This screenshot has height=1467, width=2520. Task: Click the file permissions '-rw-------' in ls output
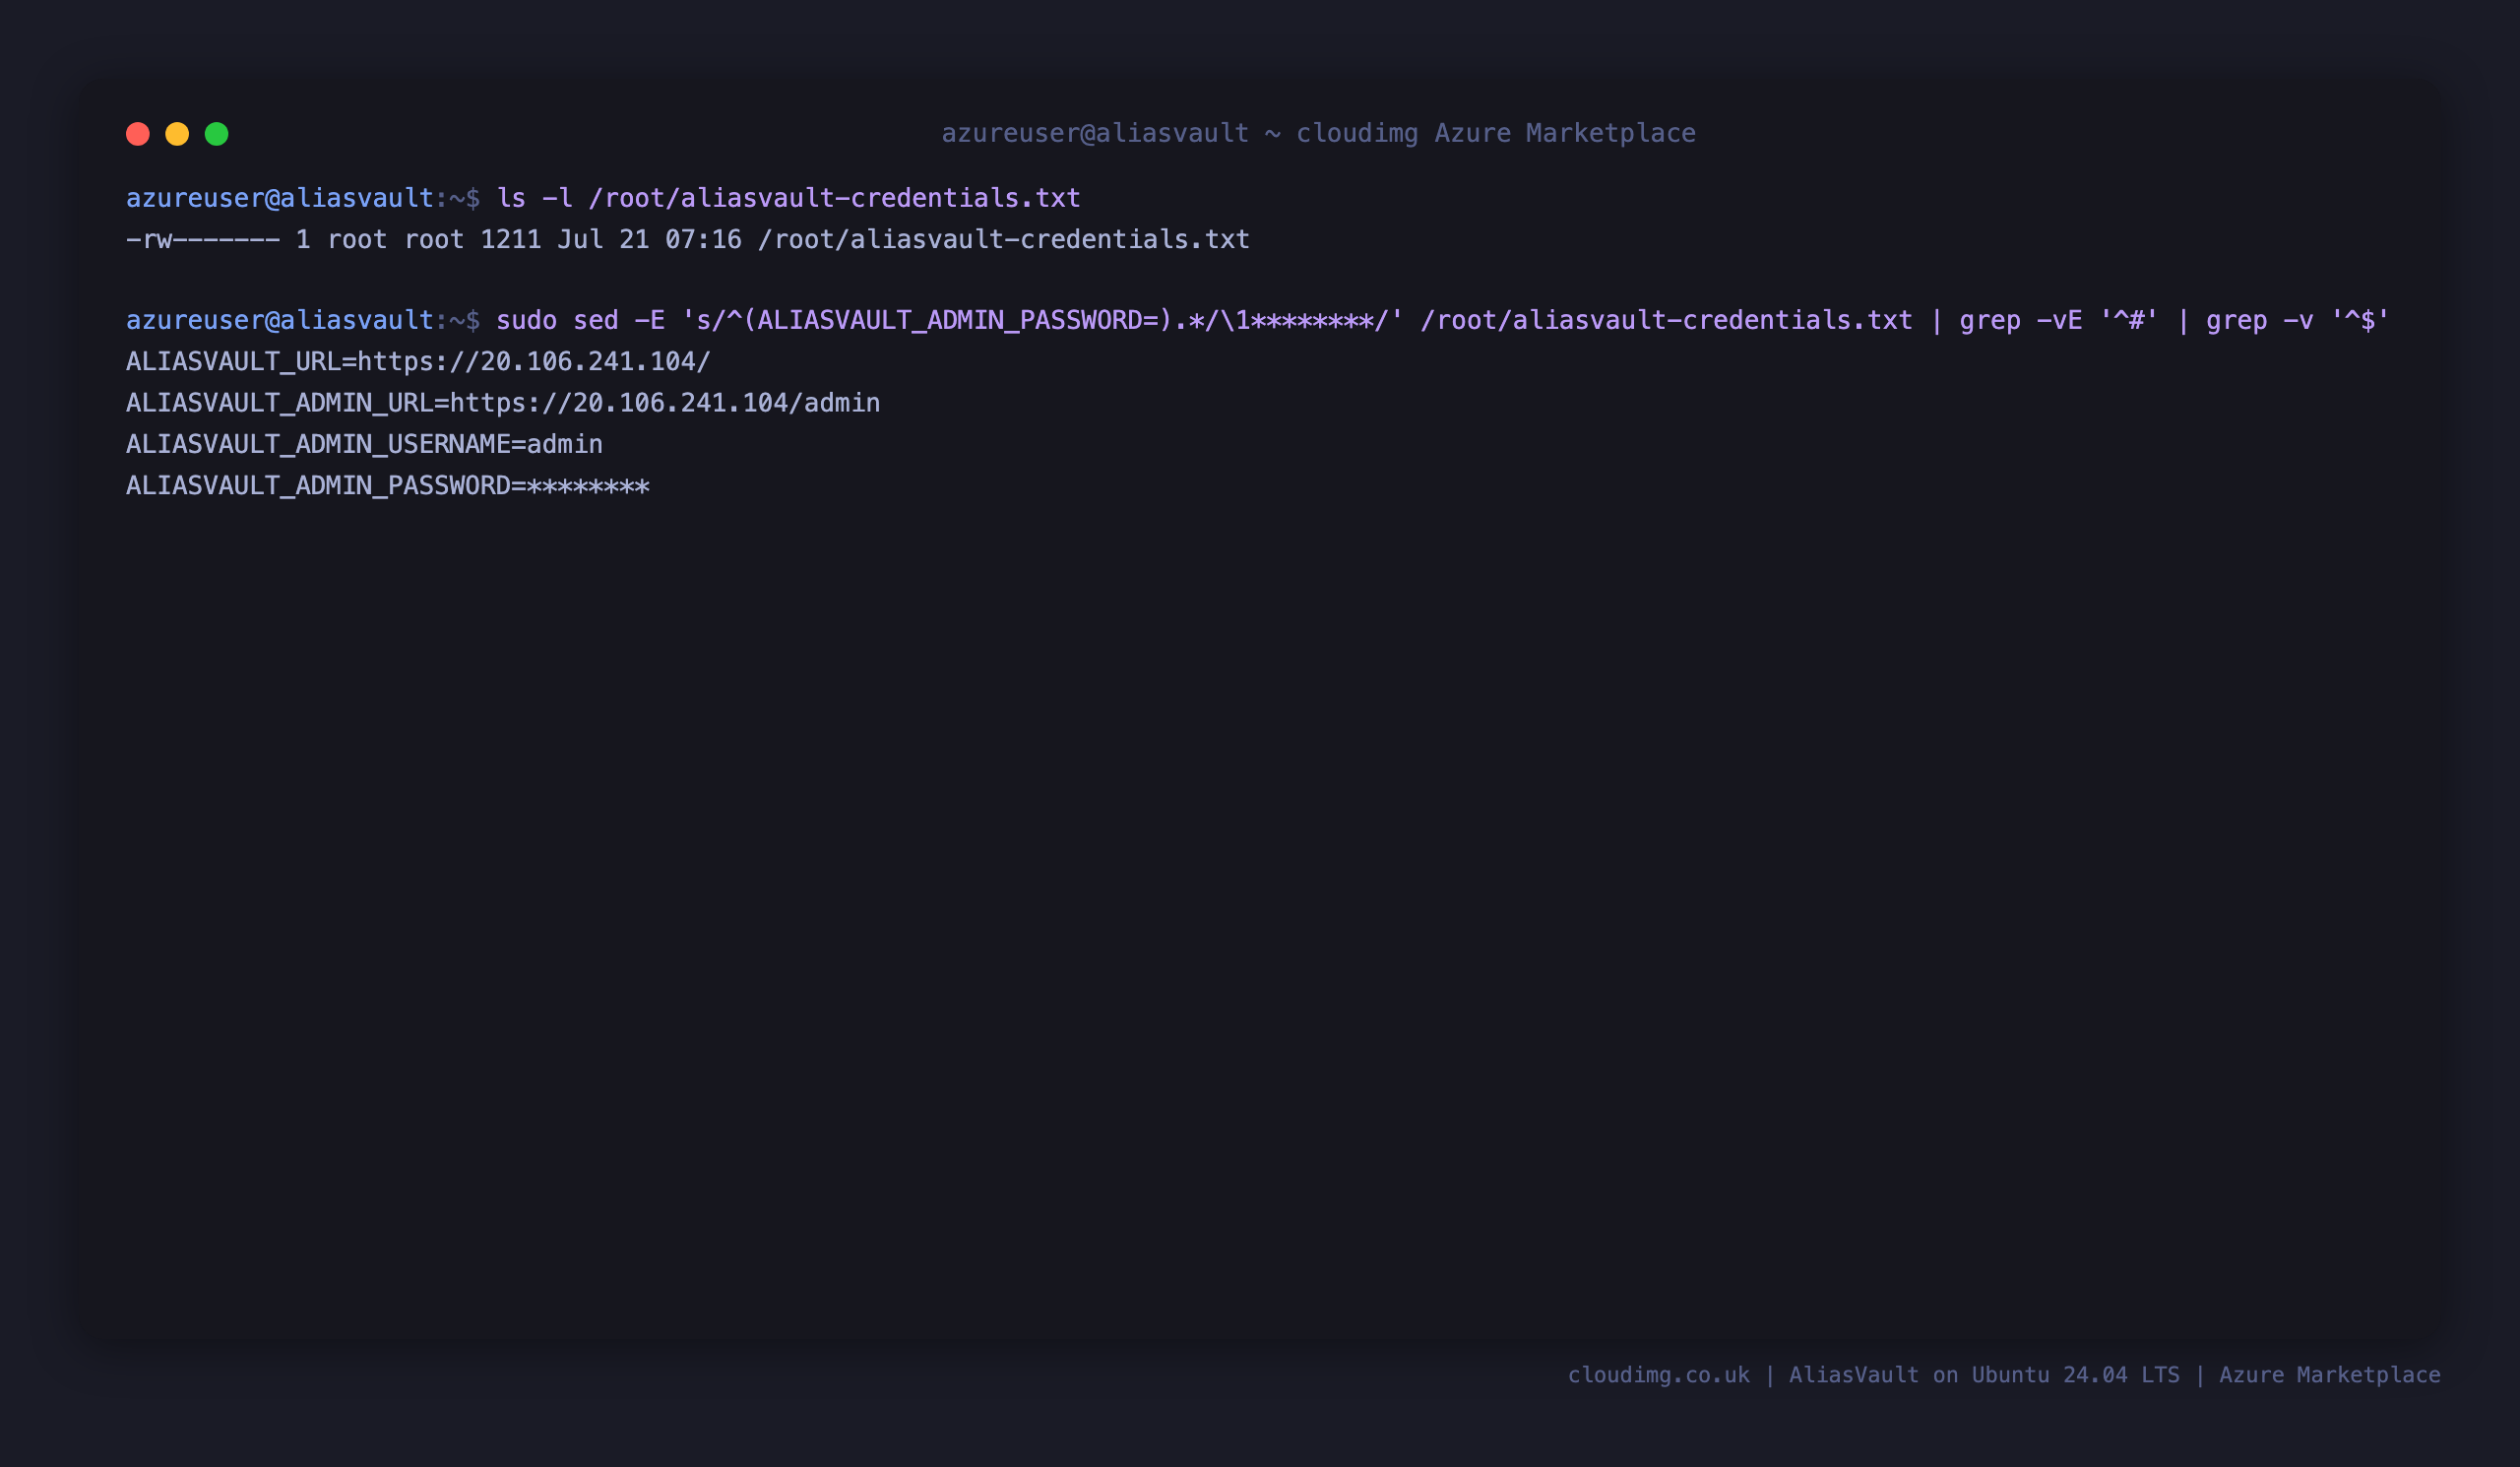pos(203,240)
